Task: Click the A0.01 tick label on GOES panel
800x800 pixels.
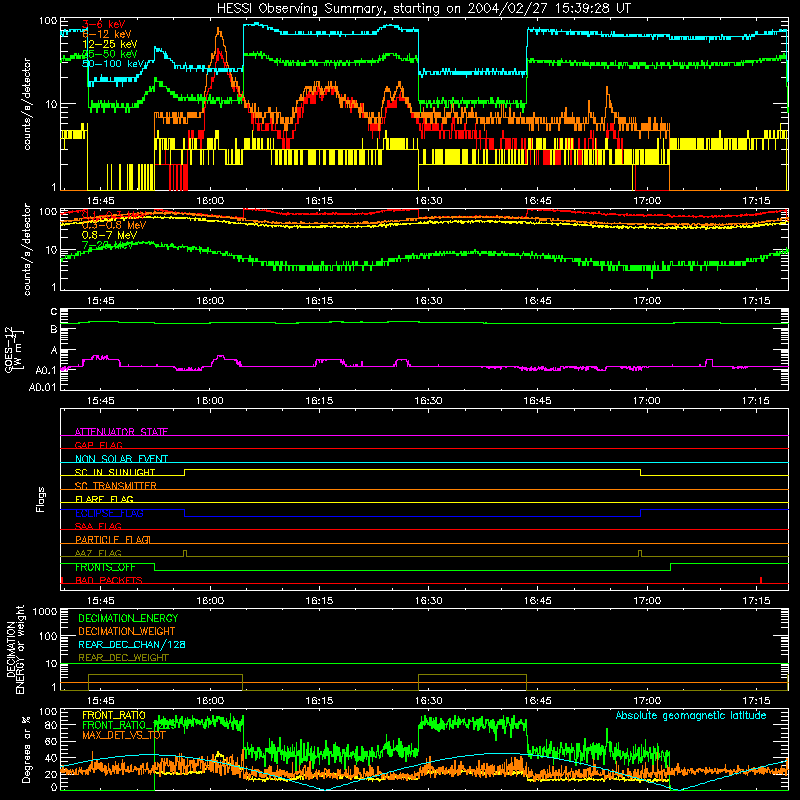Action: coord(42,387)
